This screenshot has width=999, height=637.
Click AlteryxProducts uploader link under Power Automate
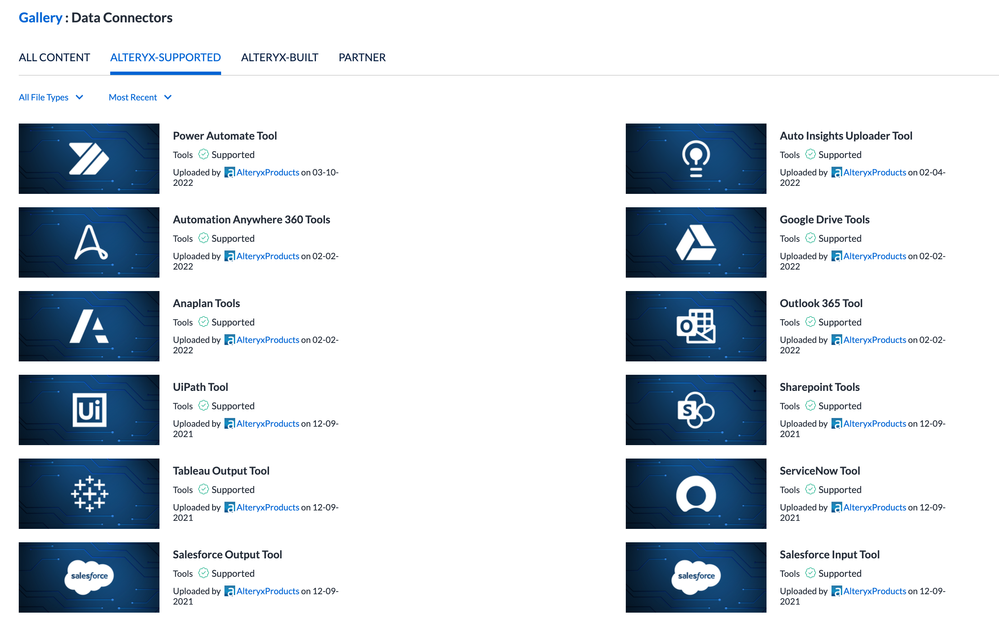tap(266, 172)
